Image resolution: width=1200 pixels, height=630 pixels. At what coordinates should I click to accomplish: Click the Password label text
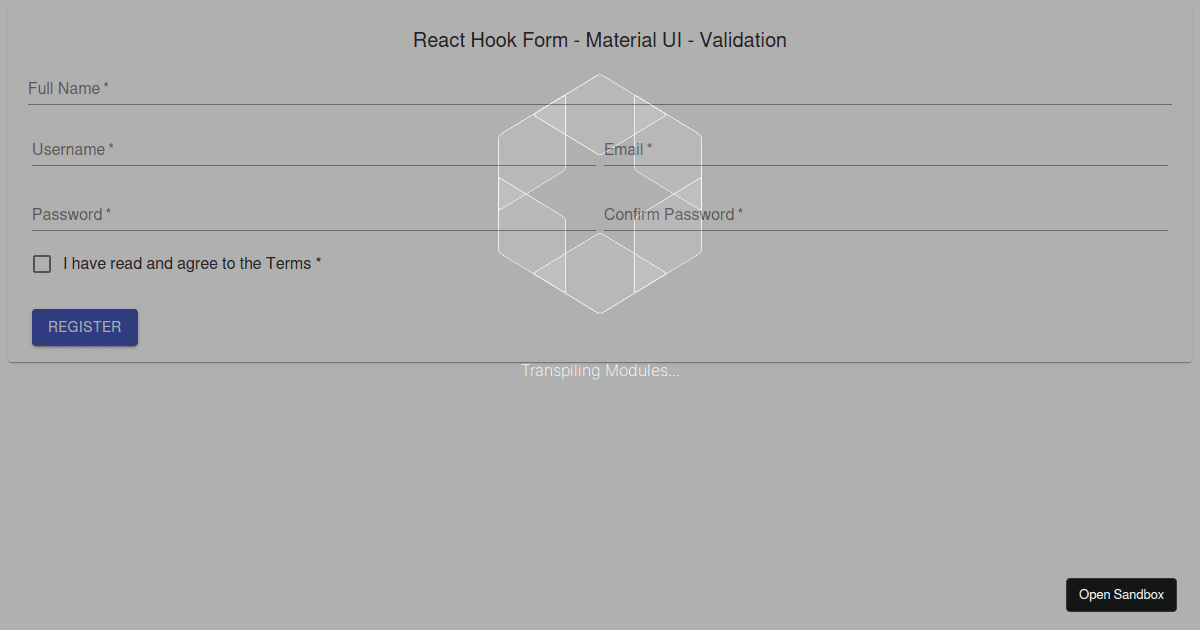click(x=65, y=214)
